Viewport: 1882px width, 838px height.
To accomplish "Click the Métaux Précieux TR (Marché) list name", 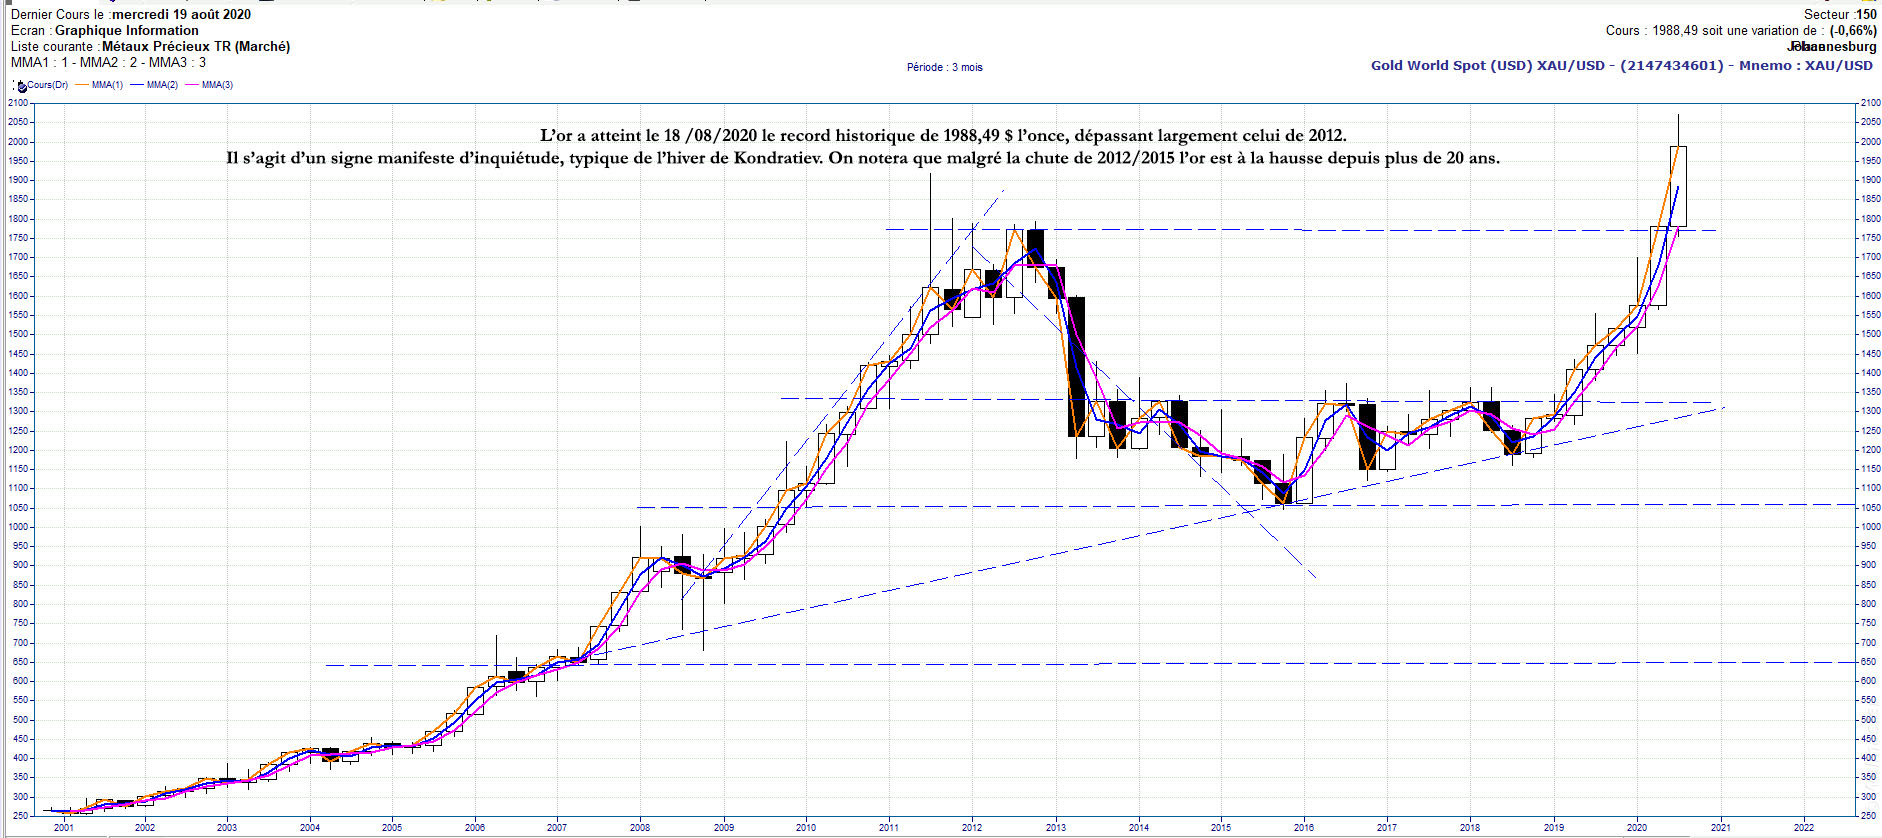I will coord(195,47).
